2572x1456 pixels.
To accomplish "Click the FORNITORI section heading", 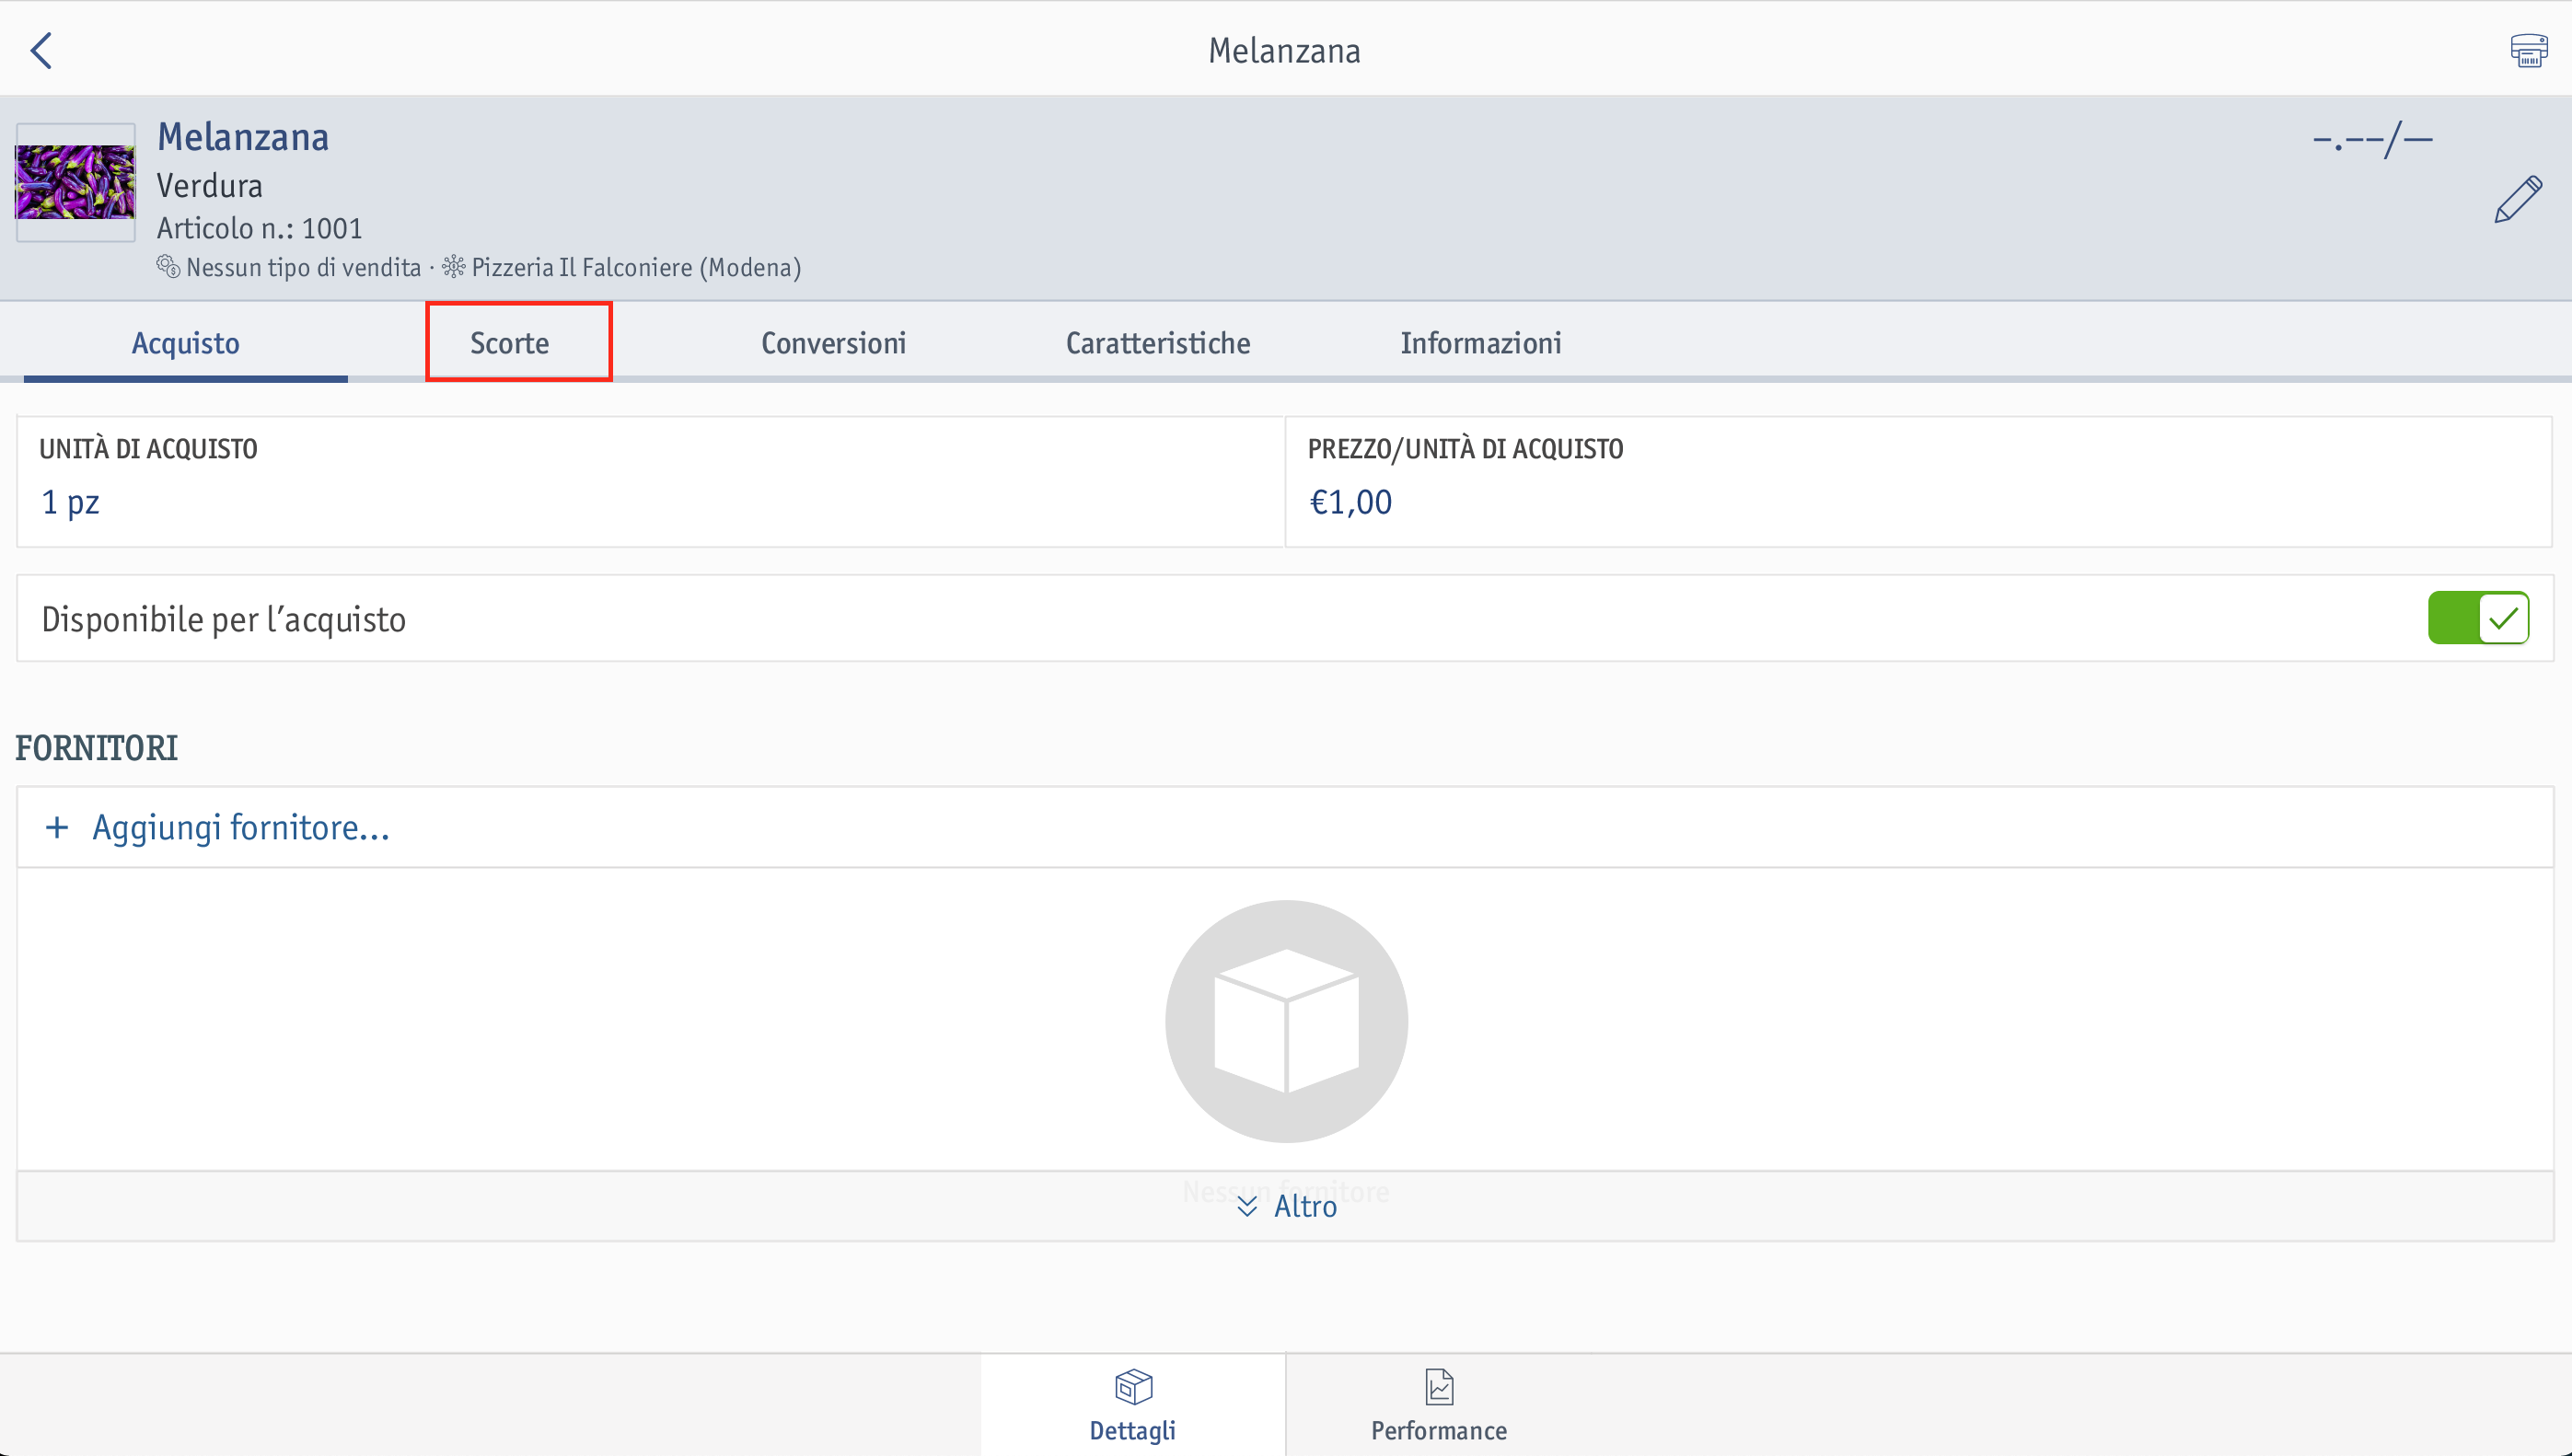I will coord(96,748).
